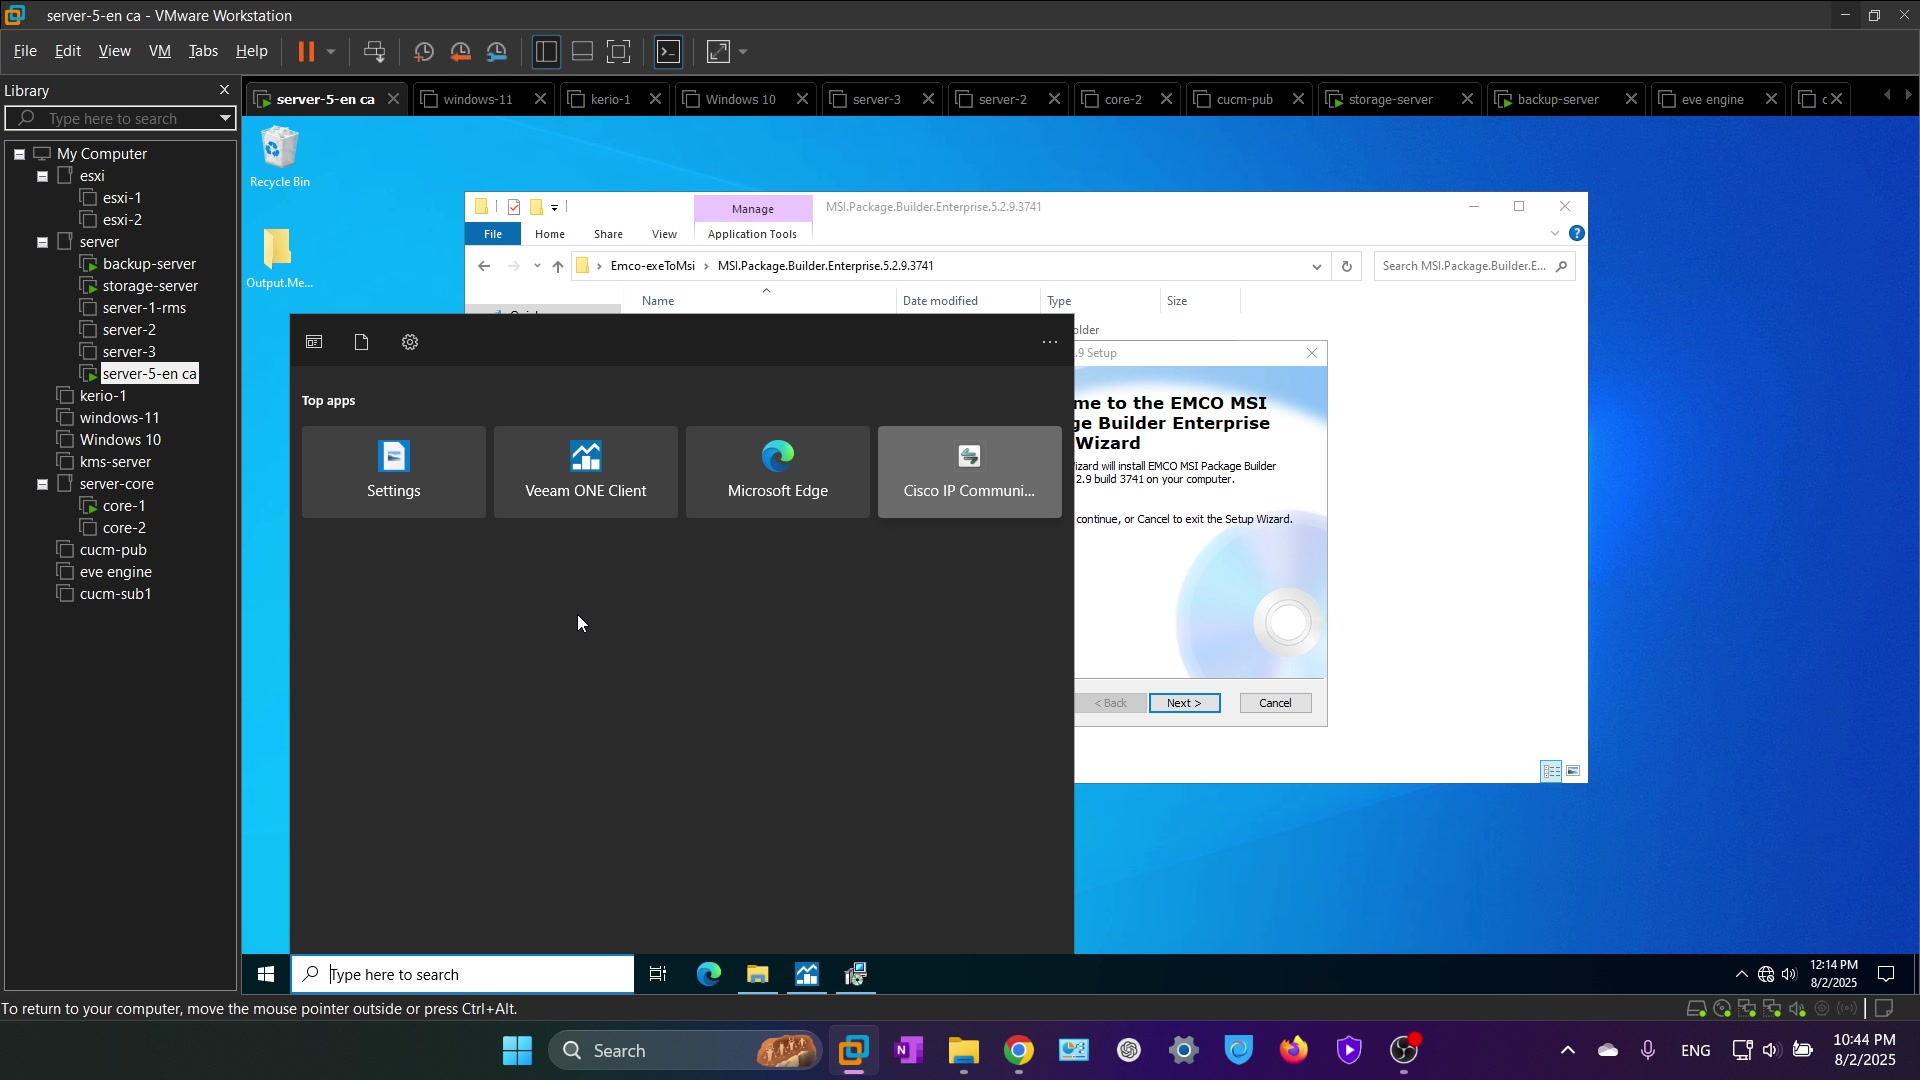This screenshot has height=1080, width=1920.
Task: Open the snapshot manager icon
Action: [497, 52]
